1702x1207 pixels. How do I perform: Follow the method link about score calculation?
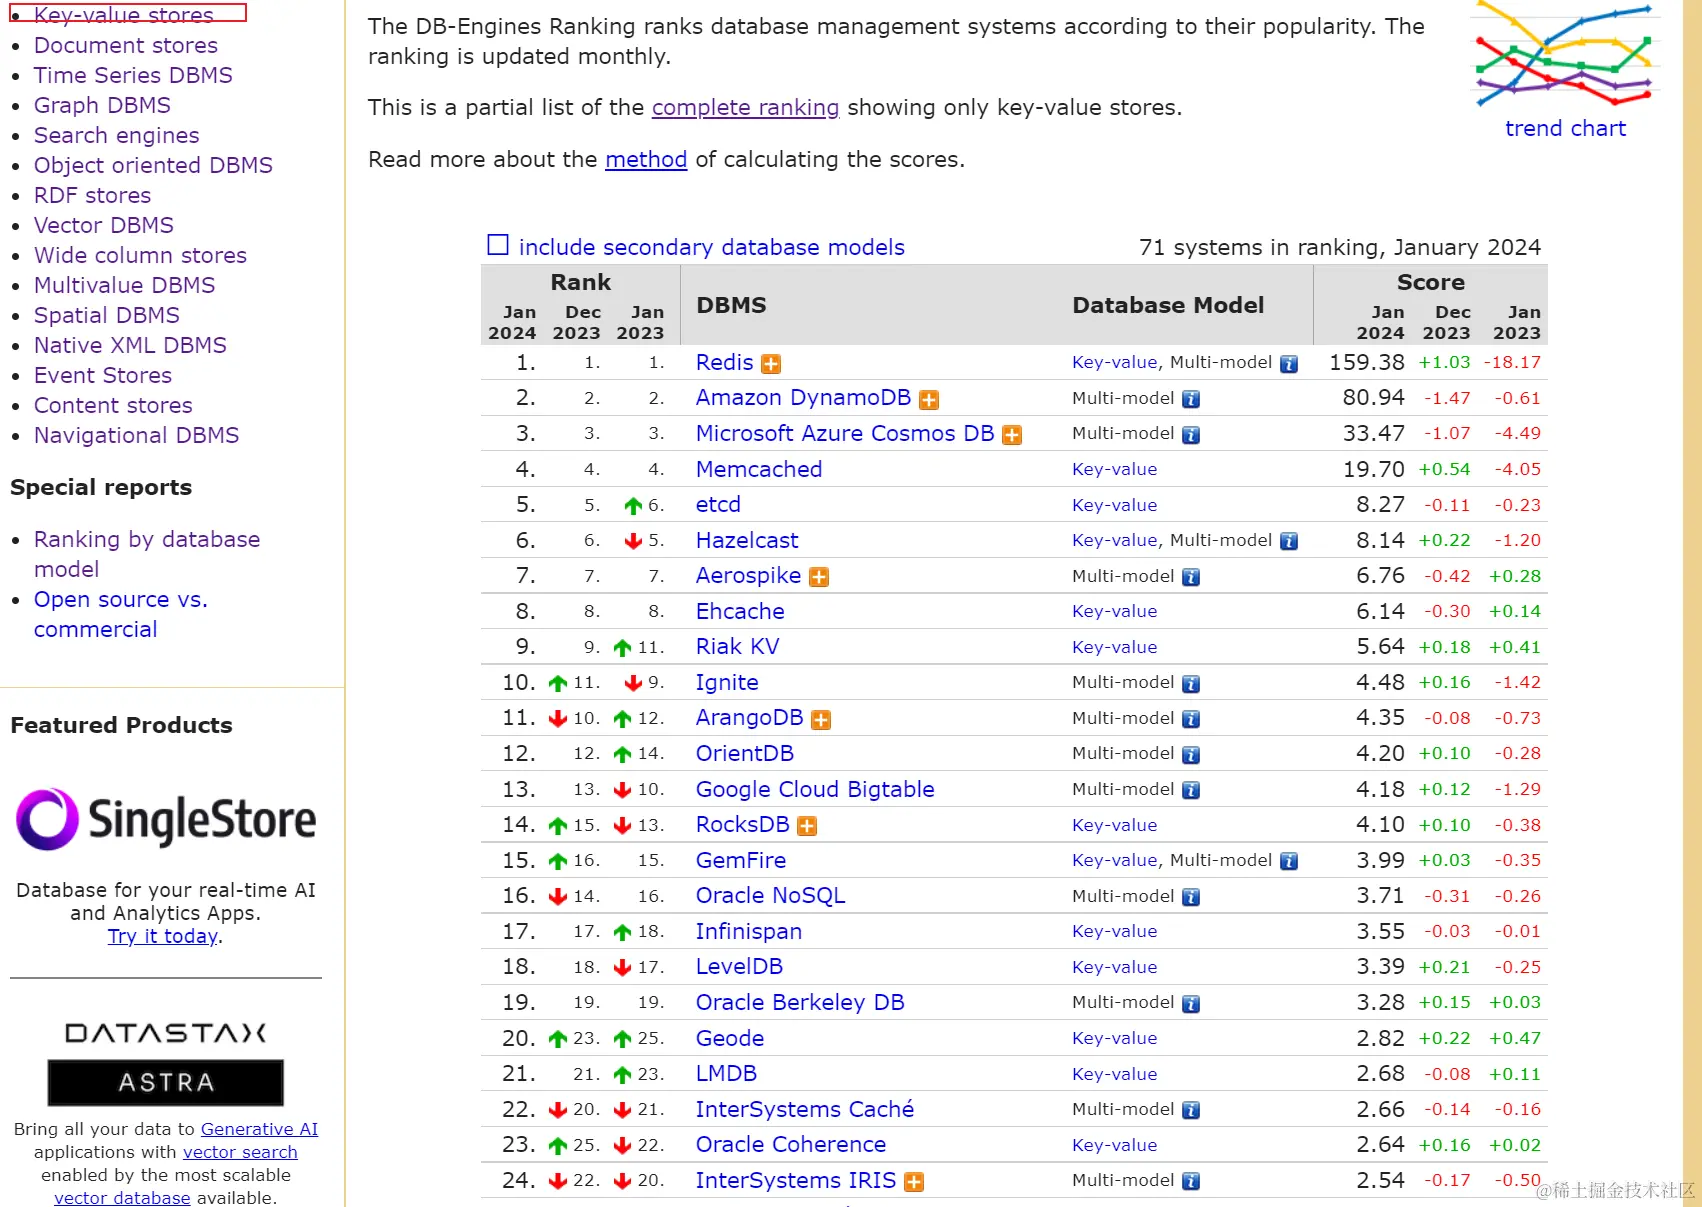646,160
